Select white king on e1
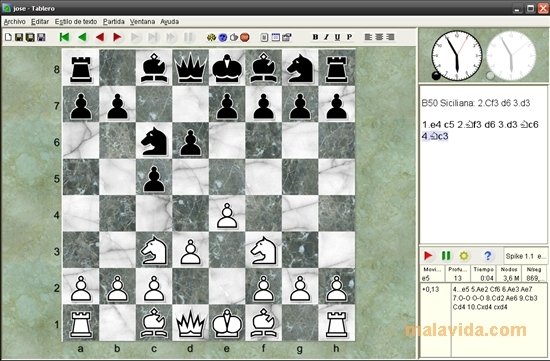The image size is (550, 361). [227, 322]
